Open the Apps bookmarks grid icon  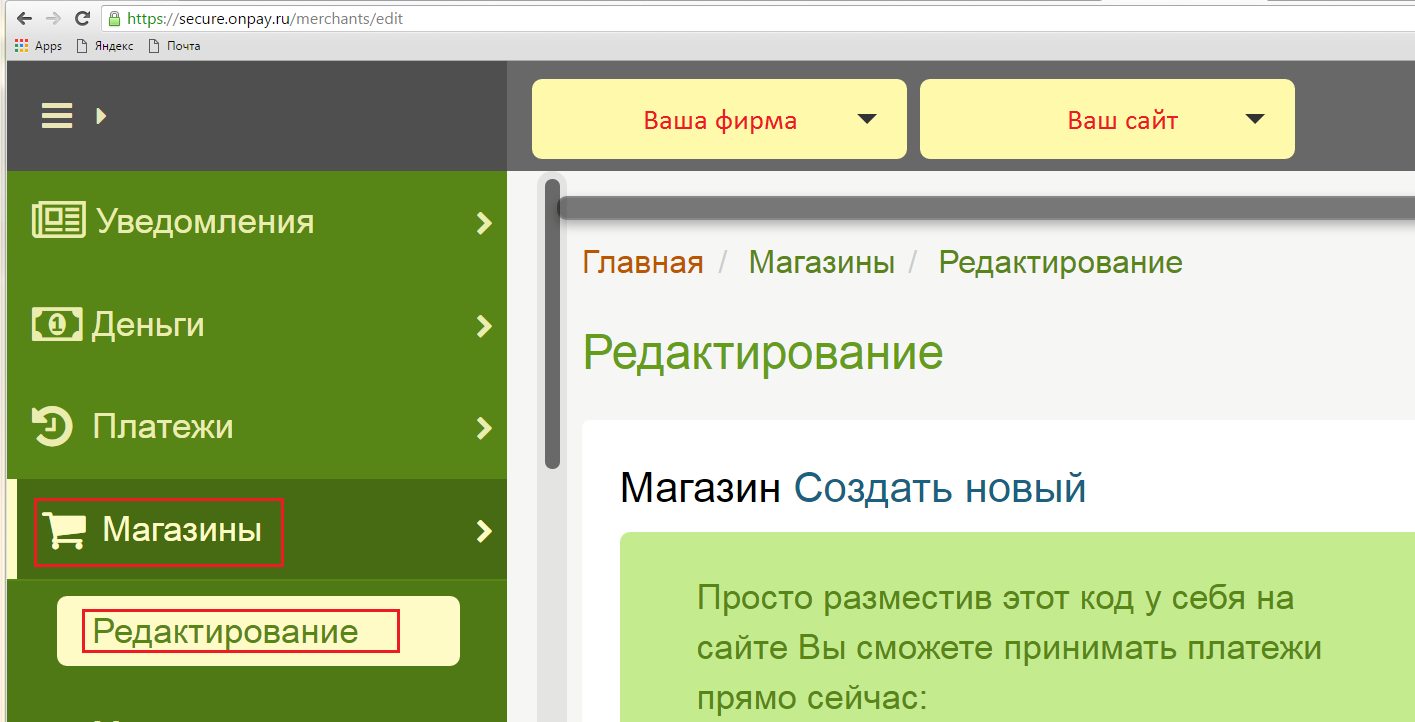21,46
